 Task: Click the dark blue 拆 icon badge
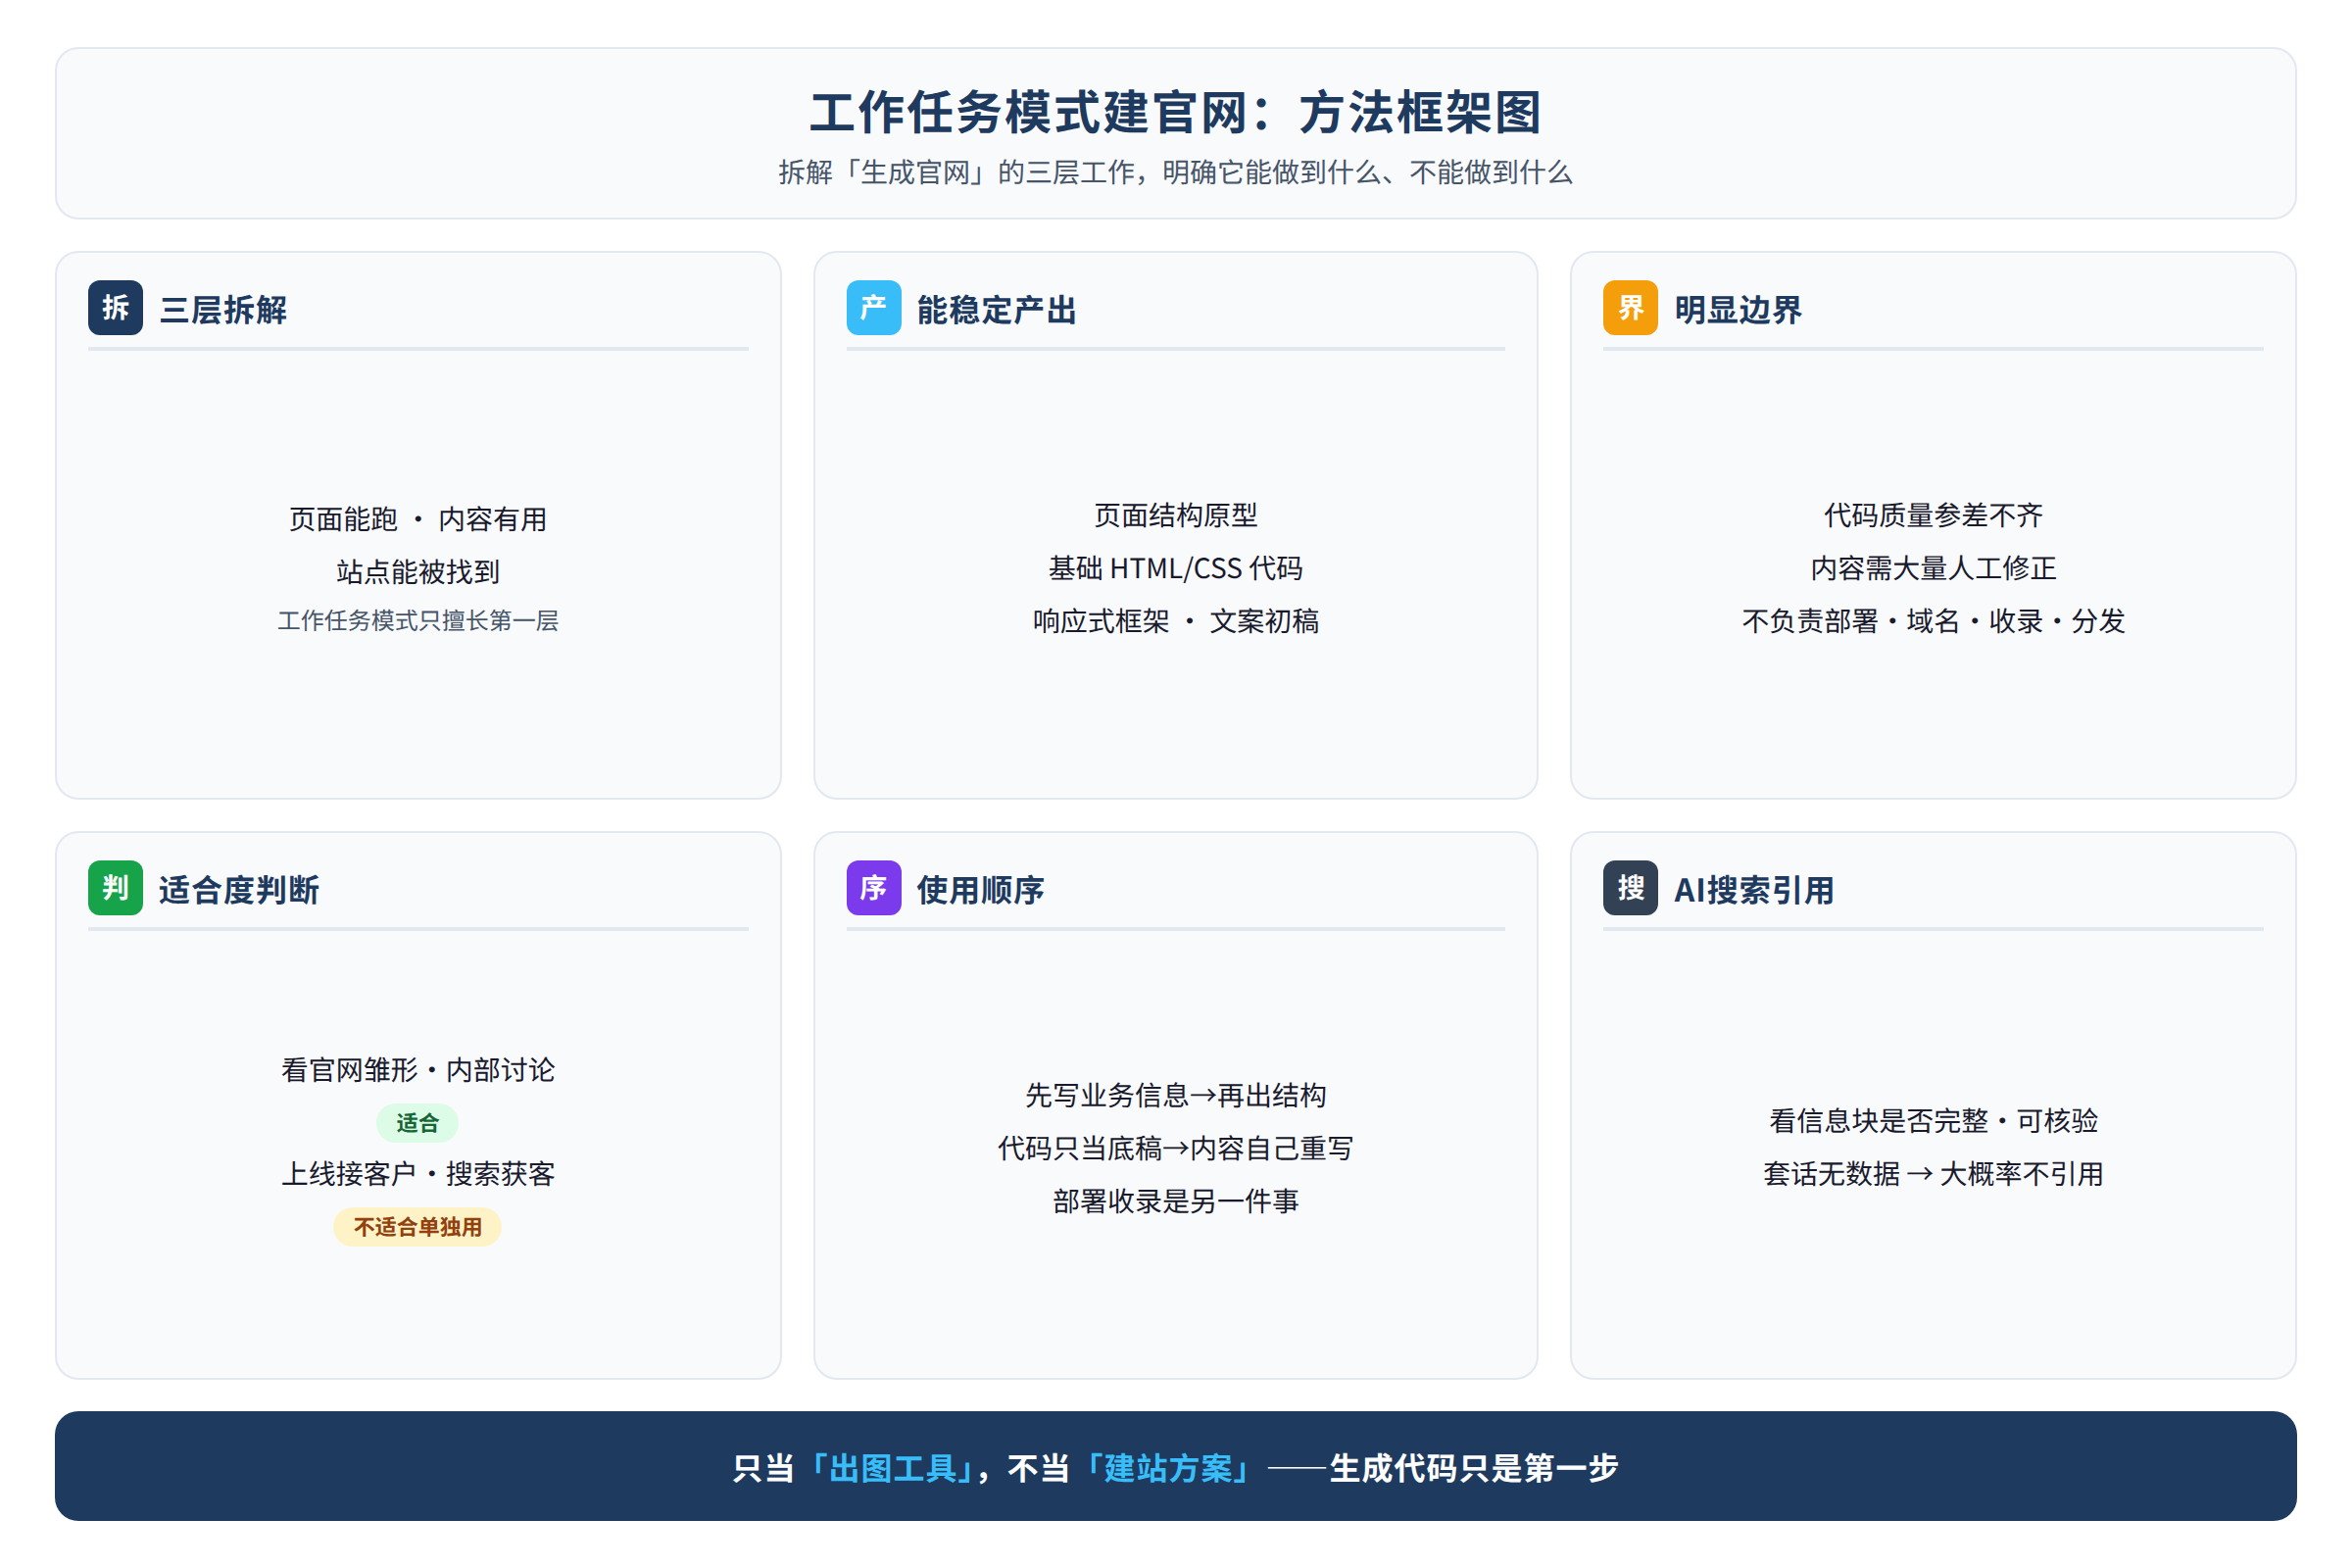(x=115, y=308)
